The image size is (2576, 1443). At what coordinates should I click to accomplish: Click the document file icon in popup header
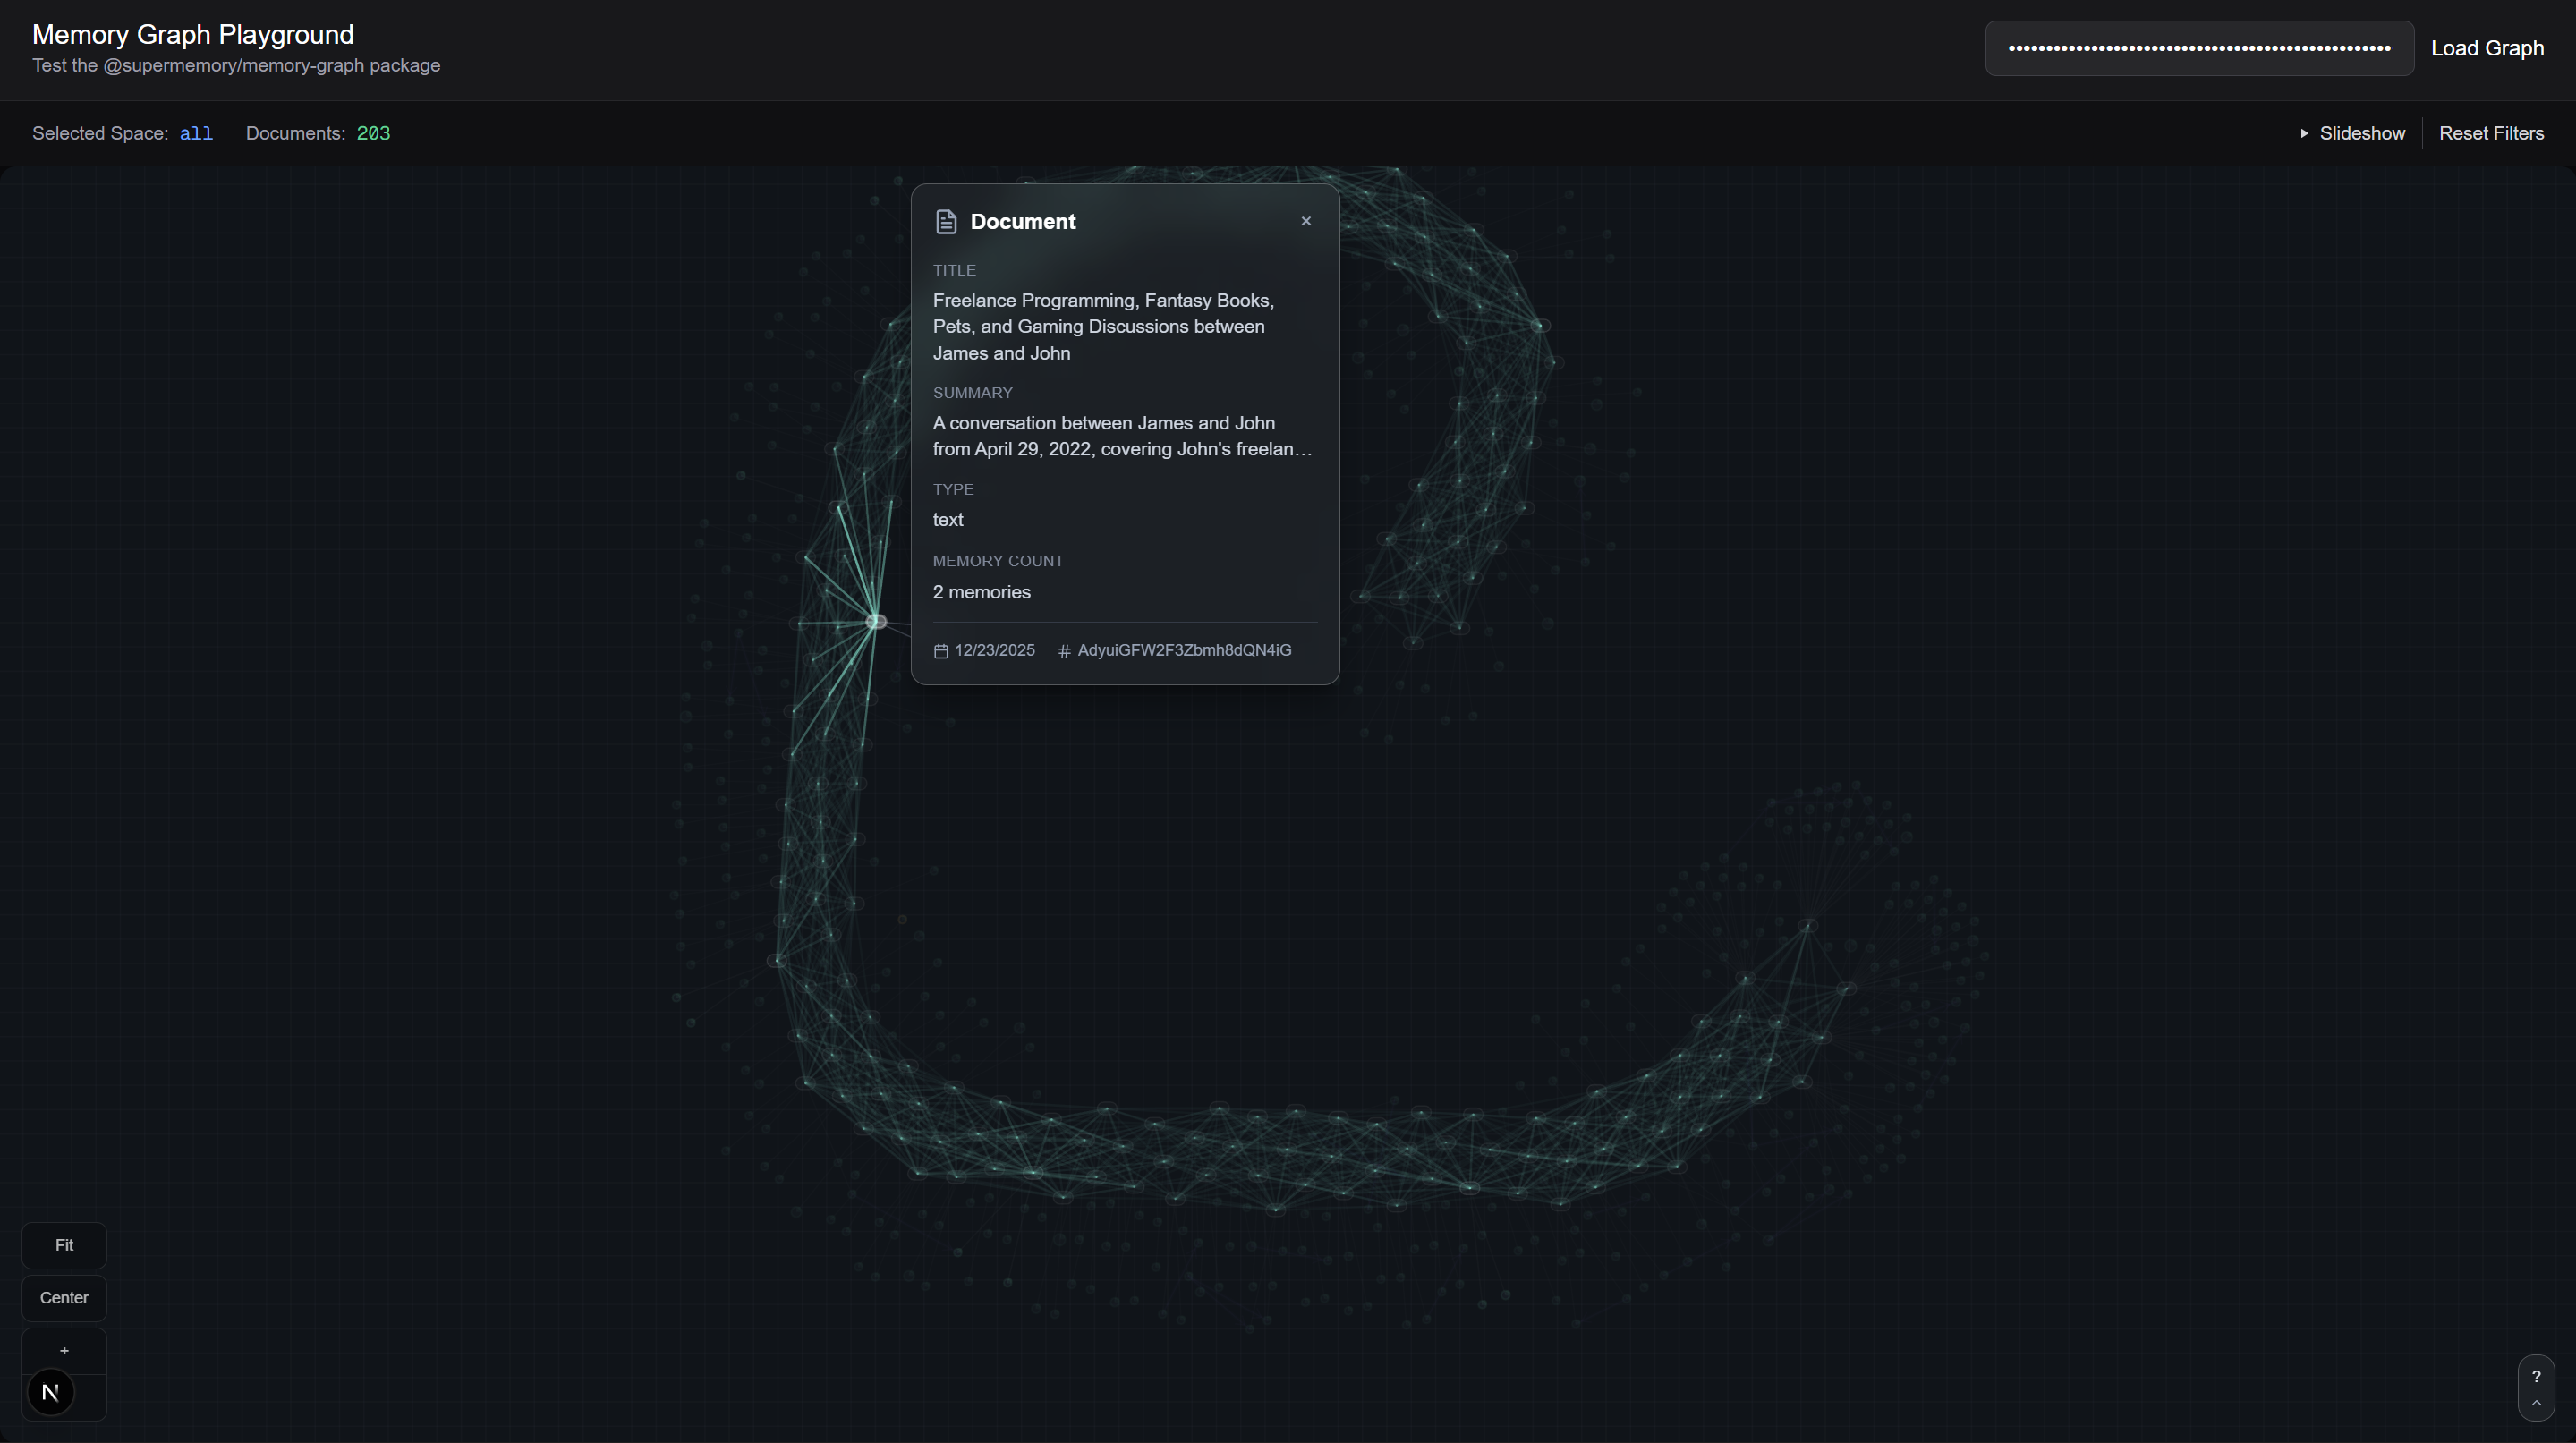click(x=946, y=222)
